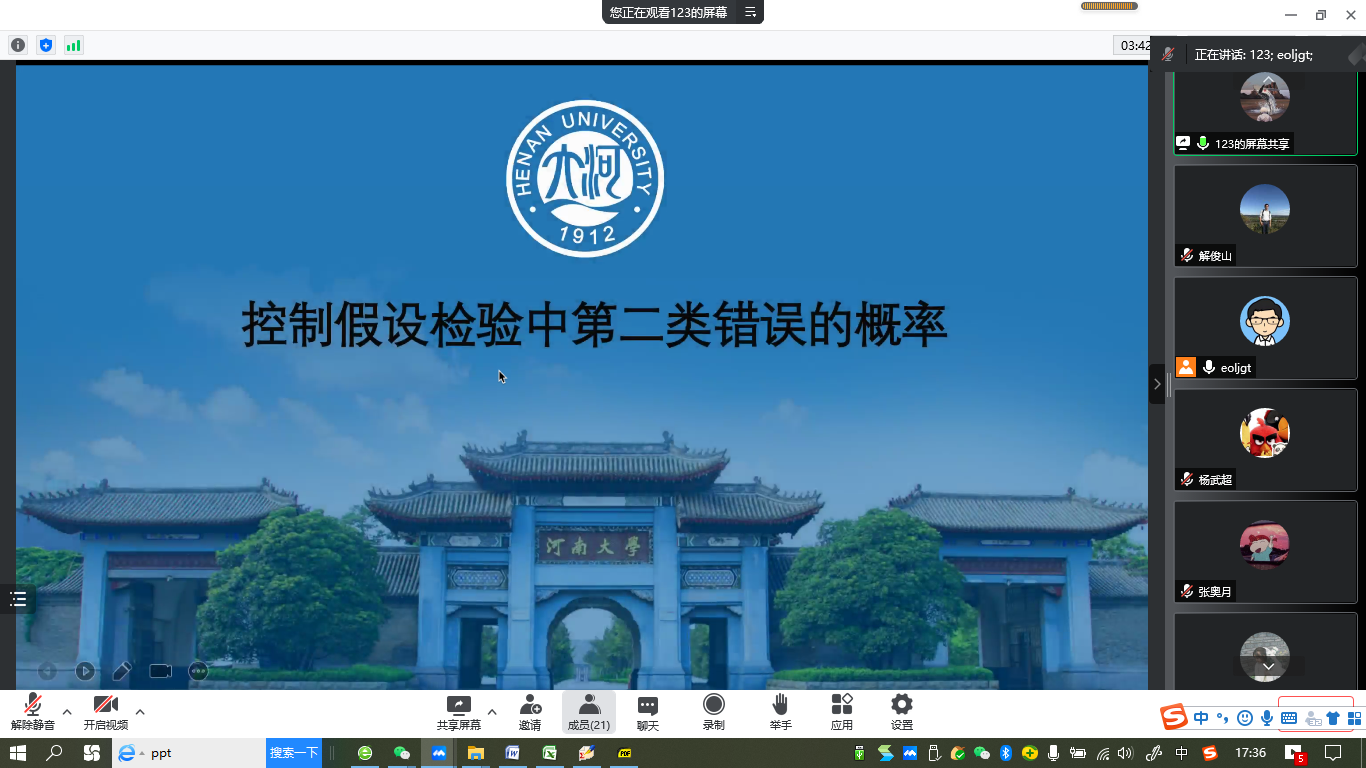Click the blue security shield icon
The height and width of the screenshot is (768, 1366).
tap(45, 45)
